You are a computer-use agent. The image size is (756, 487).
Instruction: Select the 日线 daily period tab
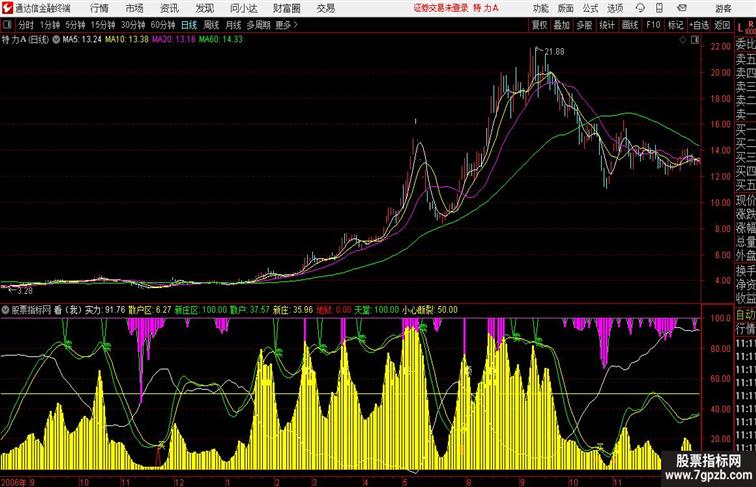189,25
